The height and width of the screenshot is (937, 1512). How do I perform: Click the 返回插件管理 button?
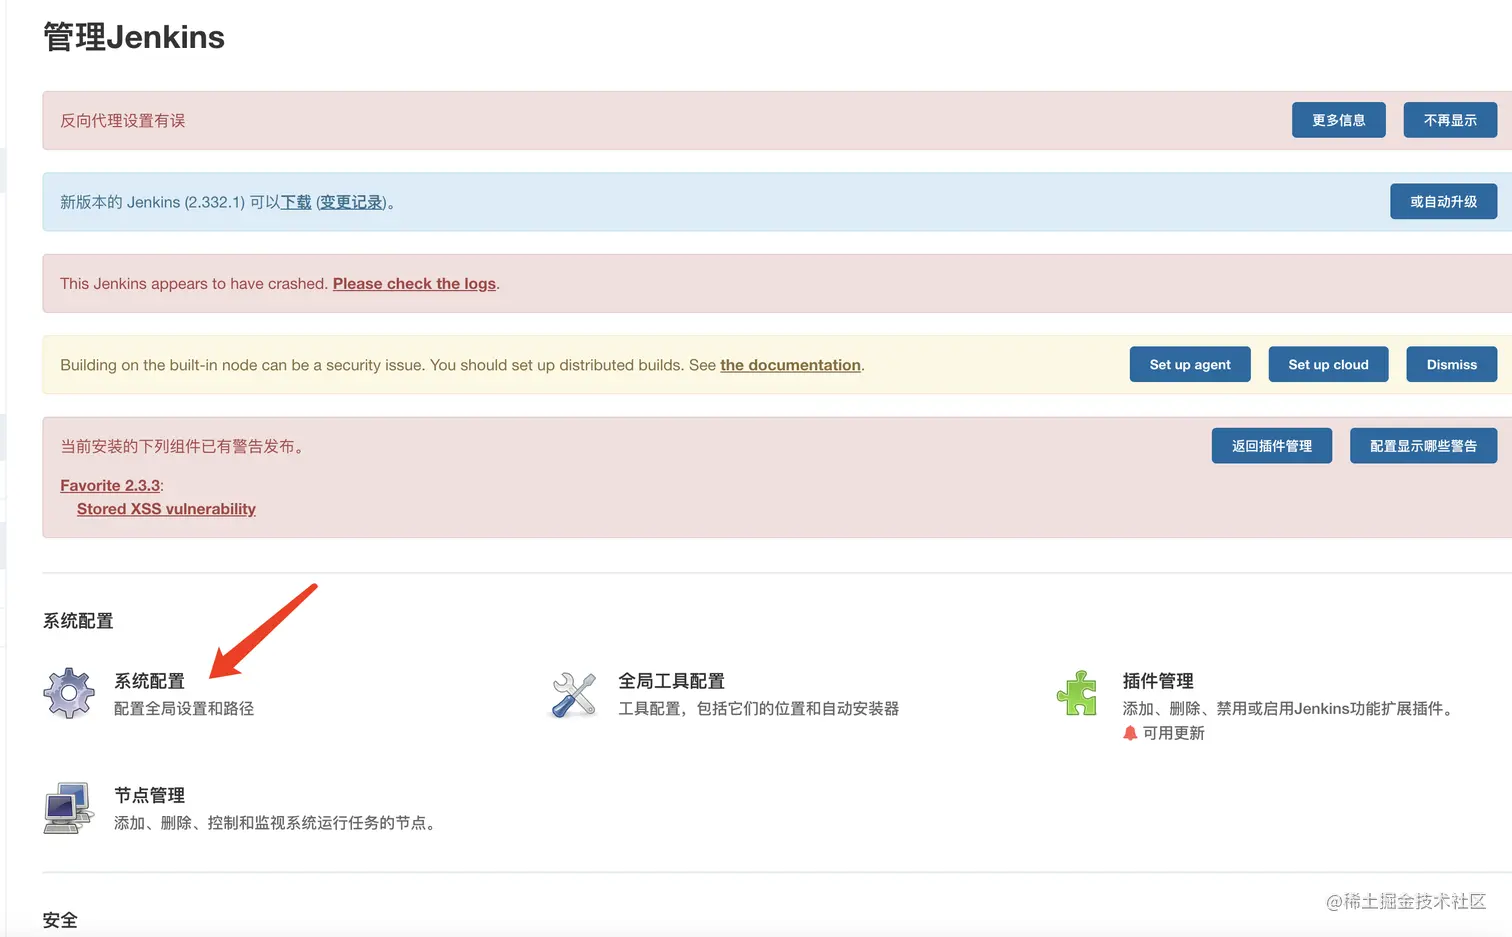(1272, 446)
